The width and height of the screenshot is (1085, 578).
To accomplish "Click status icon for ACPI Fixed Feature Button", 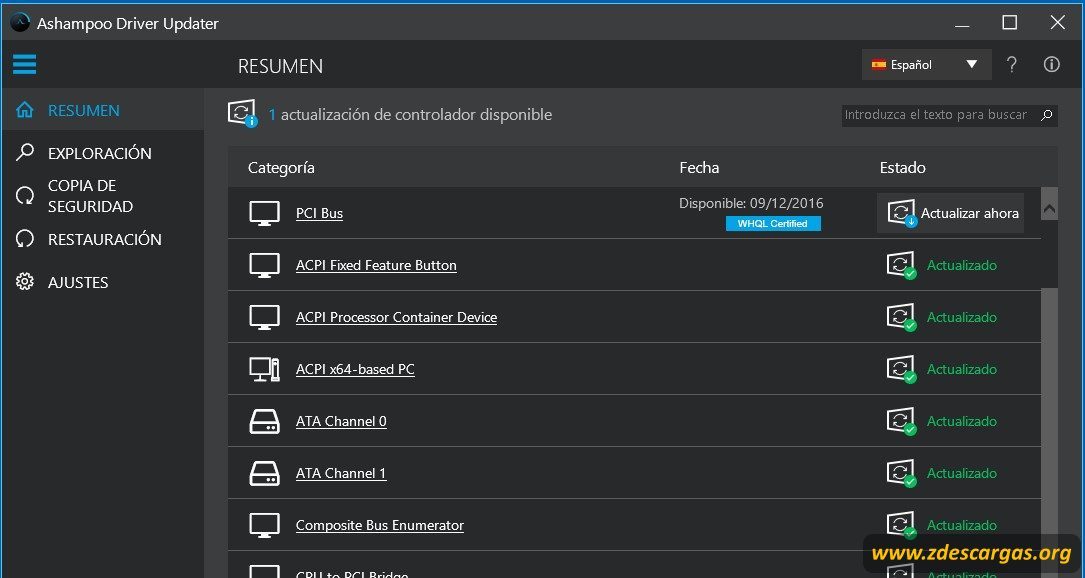I will tap(902, 265).
